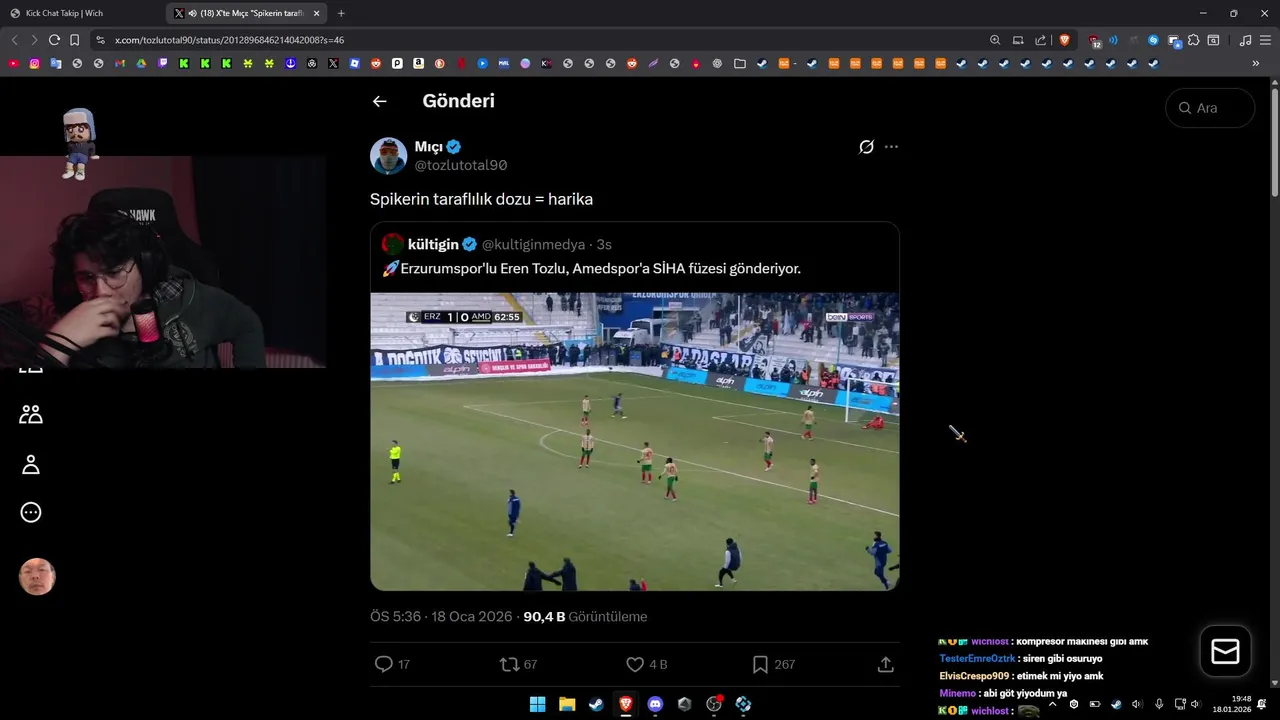Open quoted kültigin account name
This screenshot has width=1280, height=720.
tap(433, 244)
